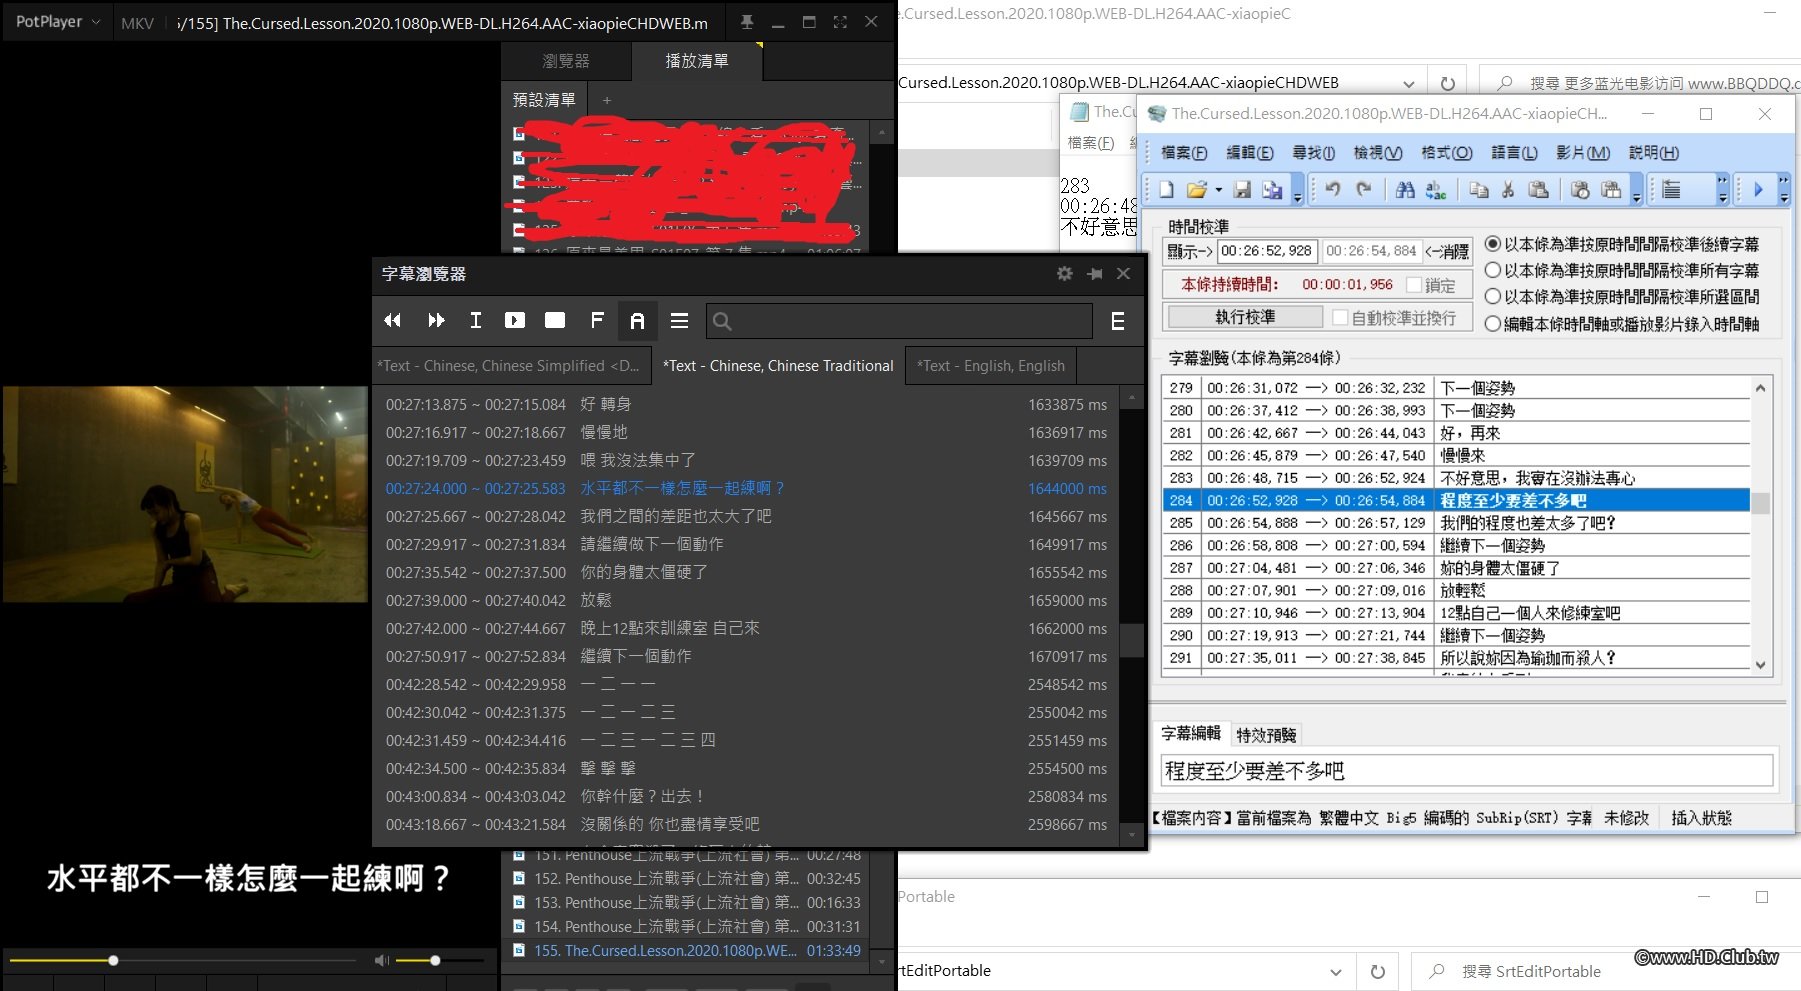Click Save As icon in SrtEdit toolbar
This screenshot has height=991, width=1801.
[1272, 189]
